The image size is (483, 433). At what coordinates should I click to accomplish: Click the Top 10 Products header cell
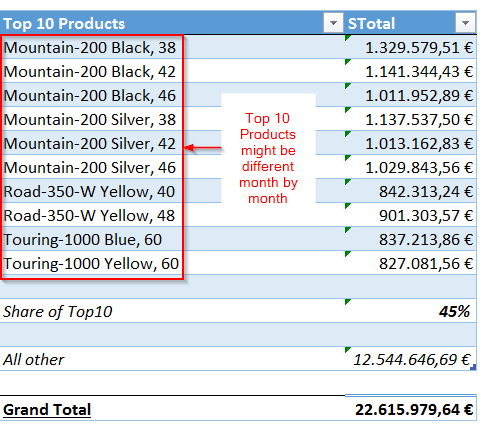pyautogui.click(x=172, y=23)
